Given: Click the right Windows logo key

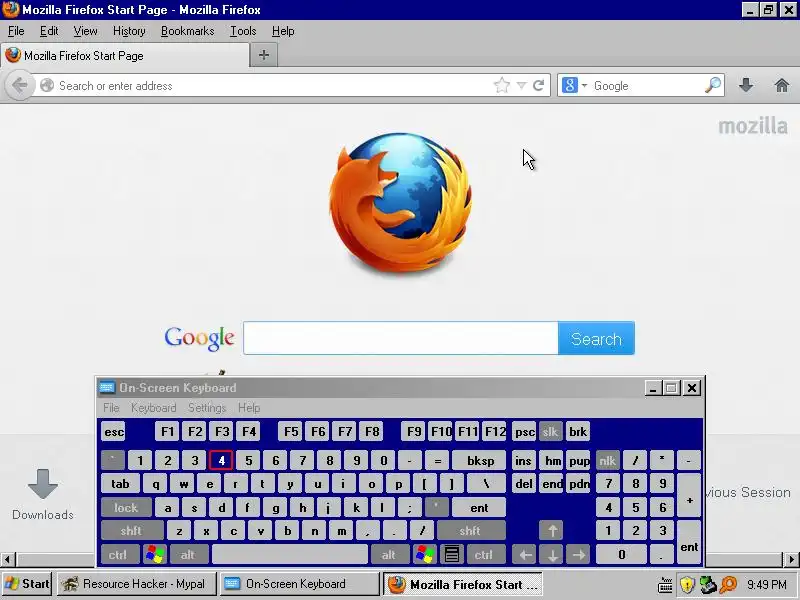Looking at the screenshot, I should pyautogui.click(x=424, y=555).
